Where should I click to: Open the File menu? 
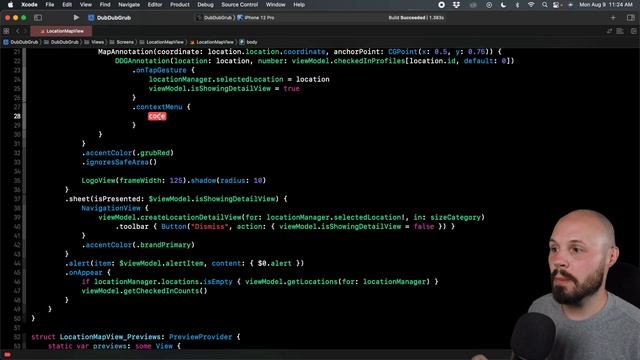click(x=50, y=4)
